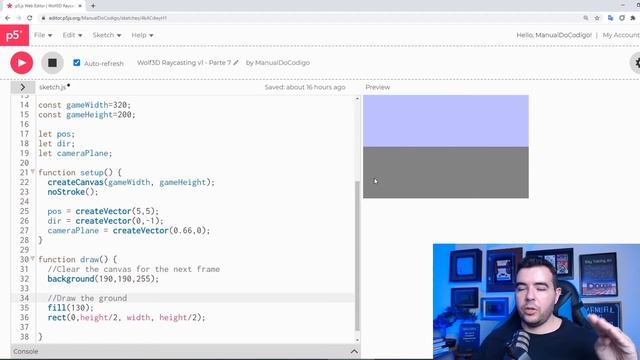Click the sketch preview canvas

coord(446,147)
